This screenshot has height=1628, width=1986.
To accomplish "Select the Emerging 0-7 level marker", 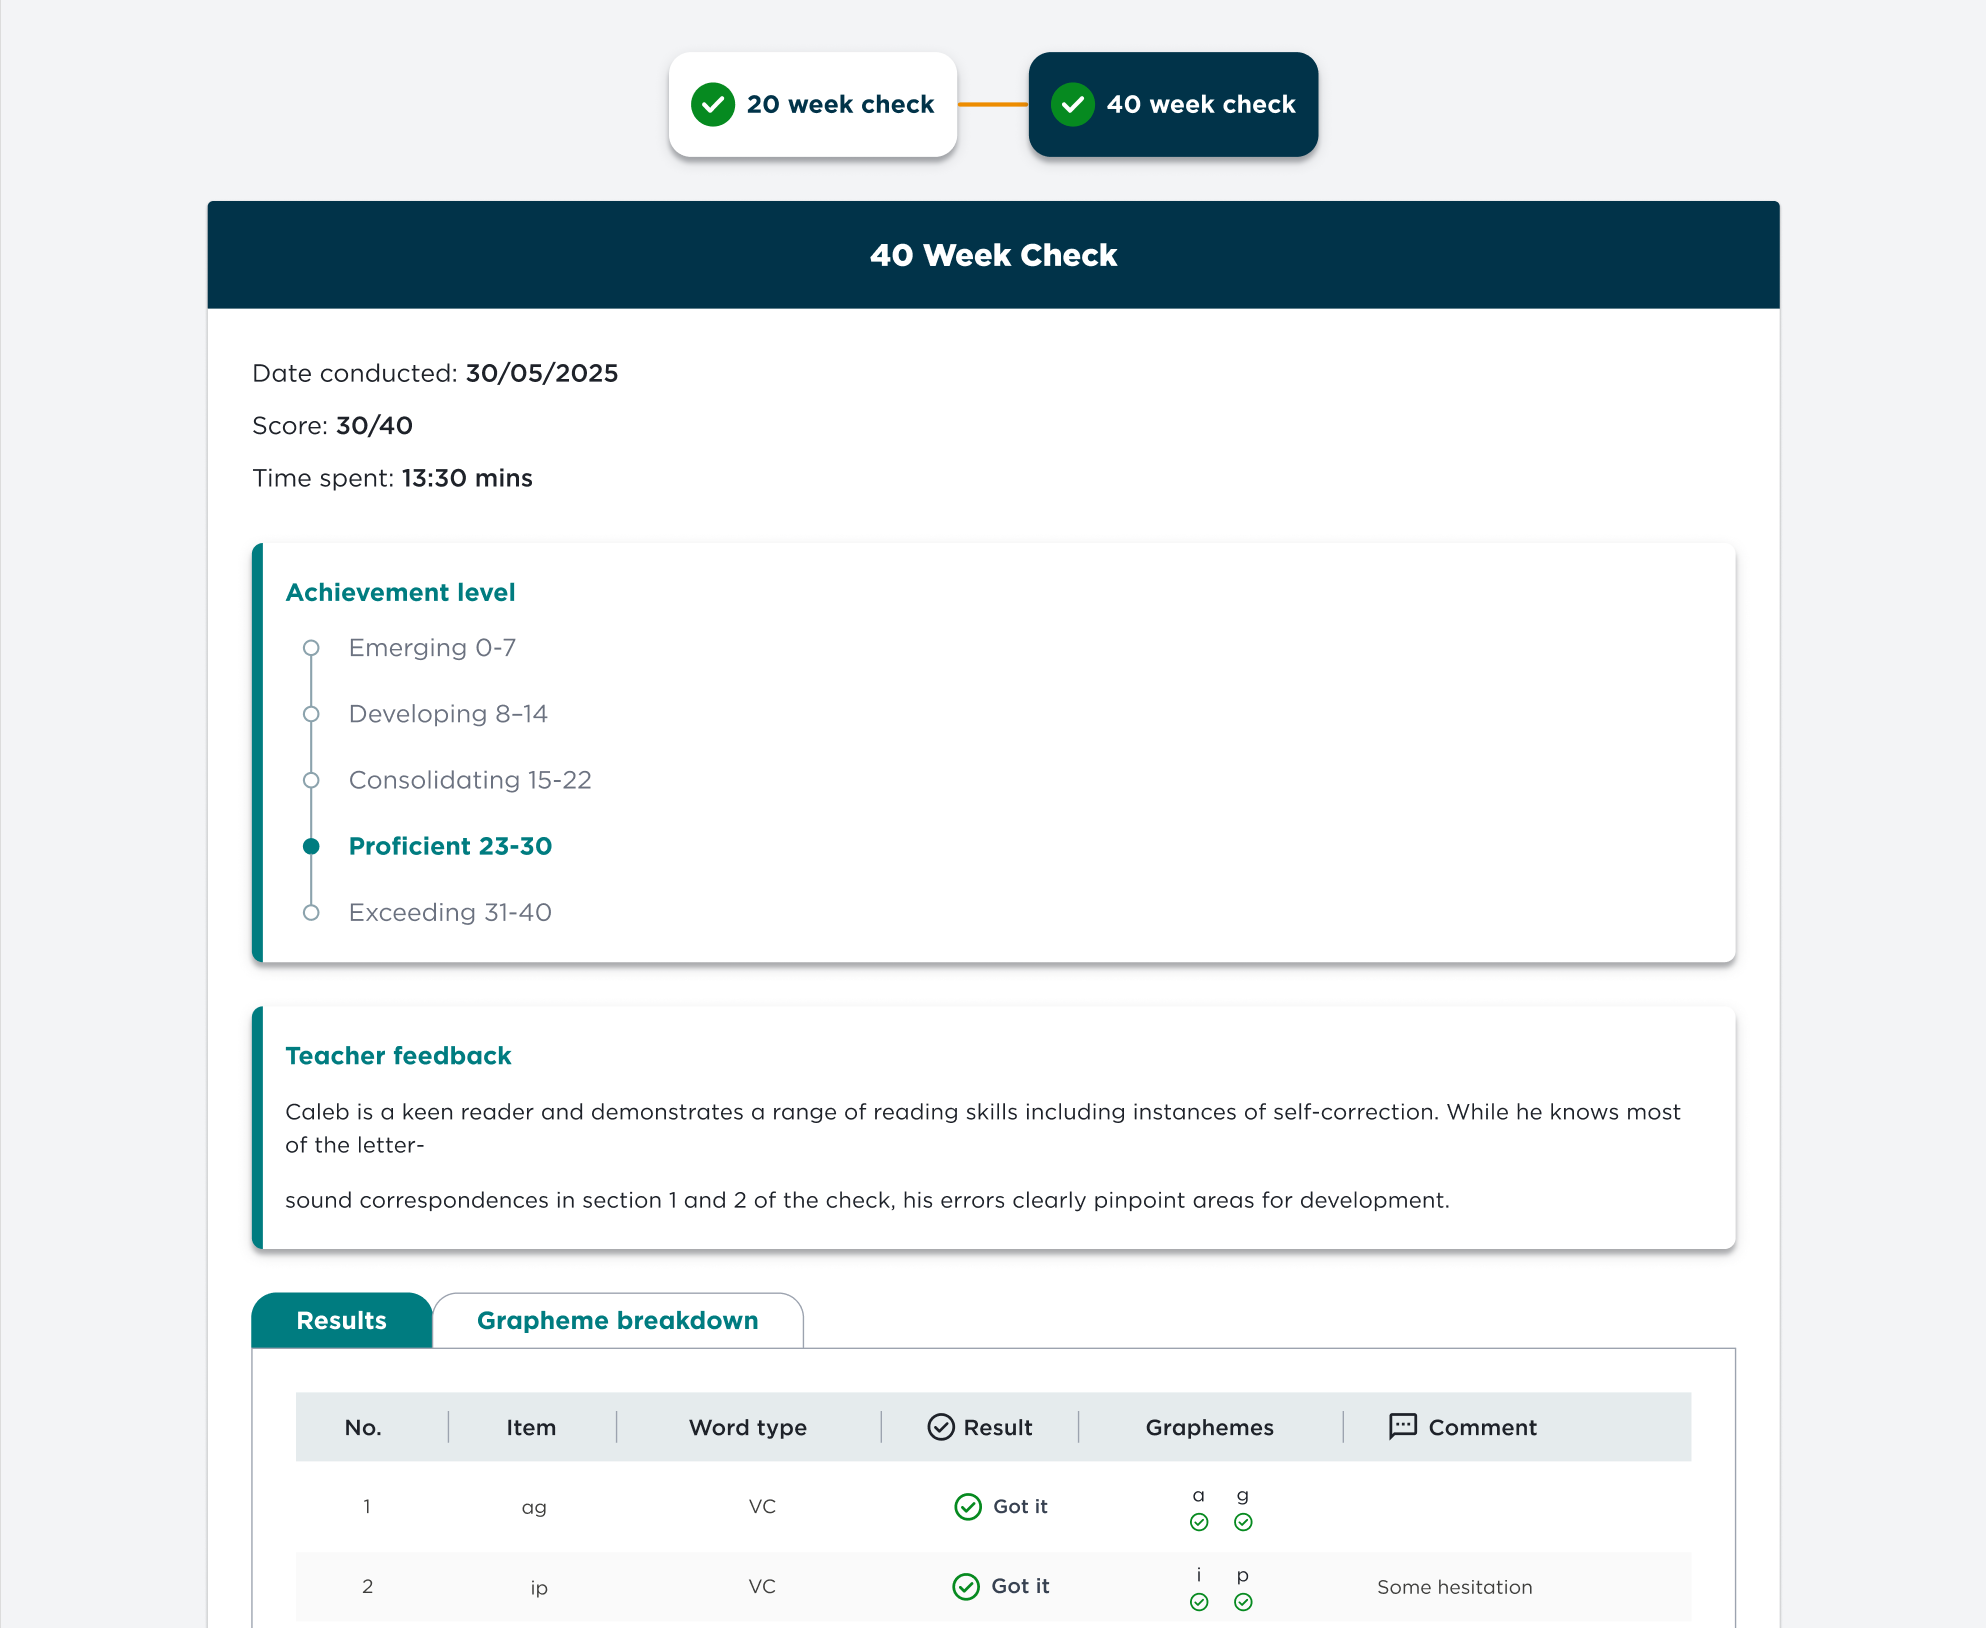I will click(x=311, y=648).
